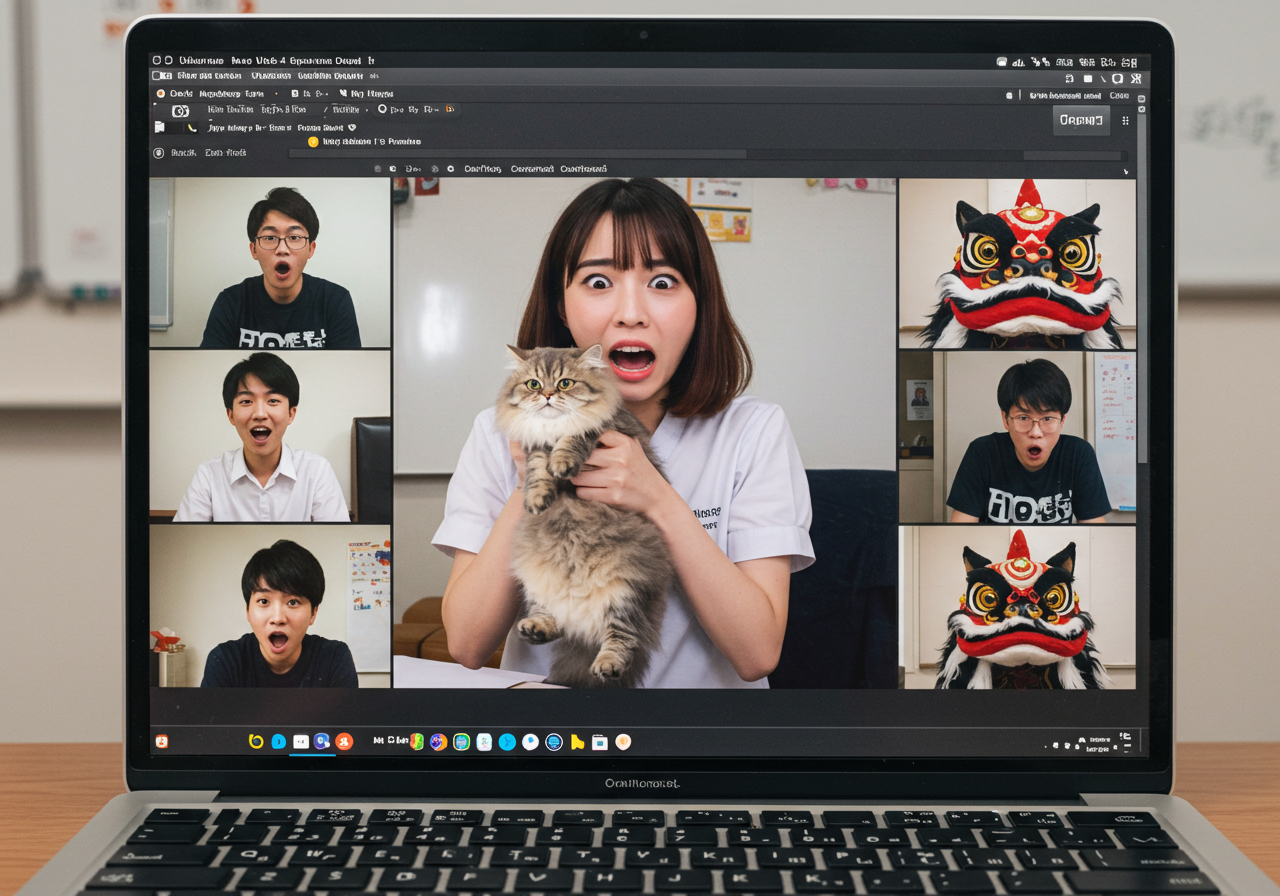This screenshot has height=896, width=1280.
Task: Select the first tab above main video
Action: tap(483, 169)
